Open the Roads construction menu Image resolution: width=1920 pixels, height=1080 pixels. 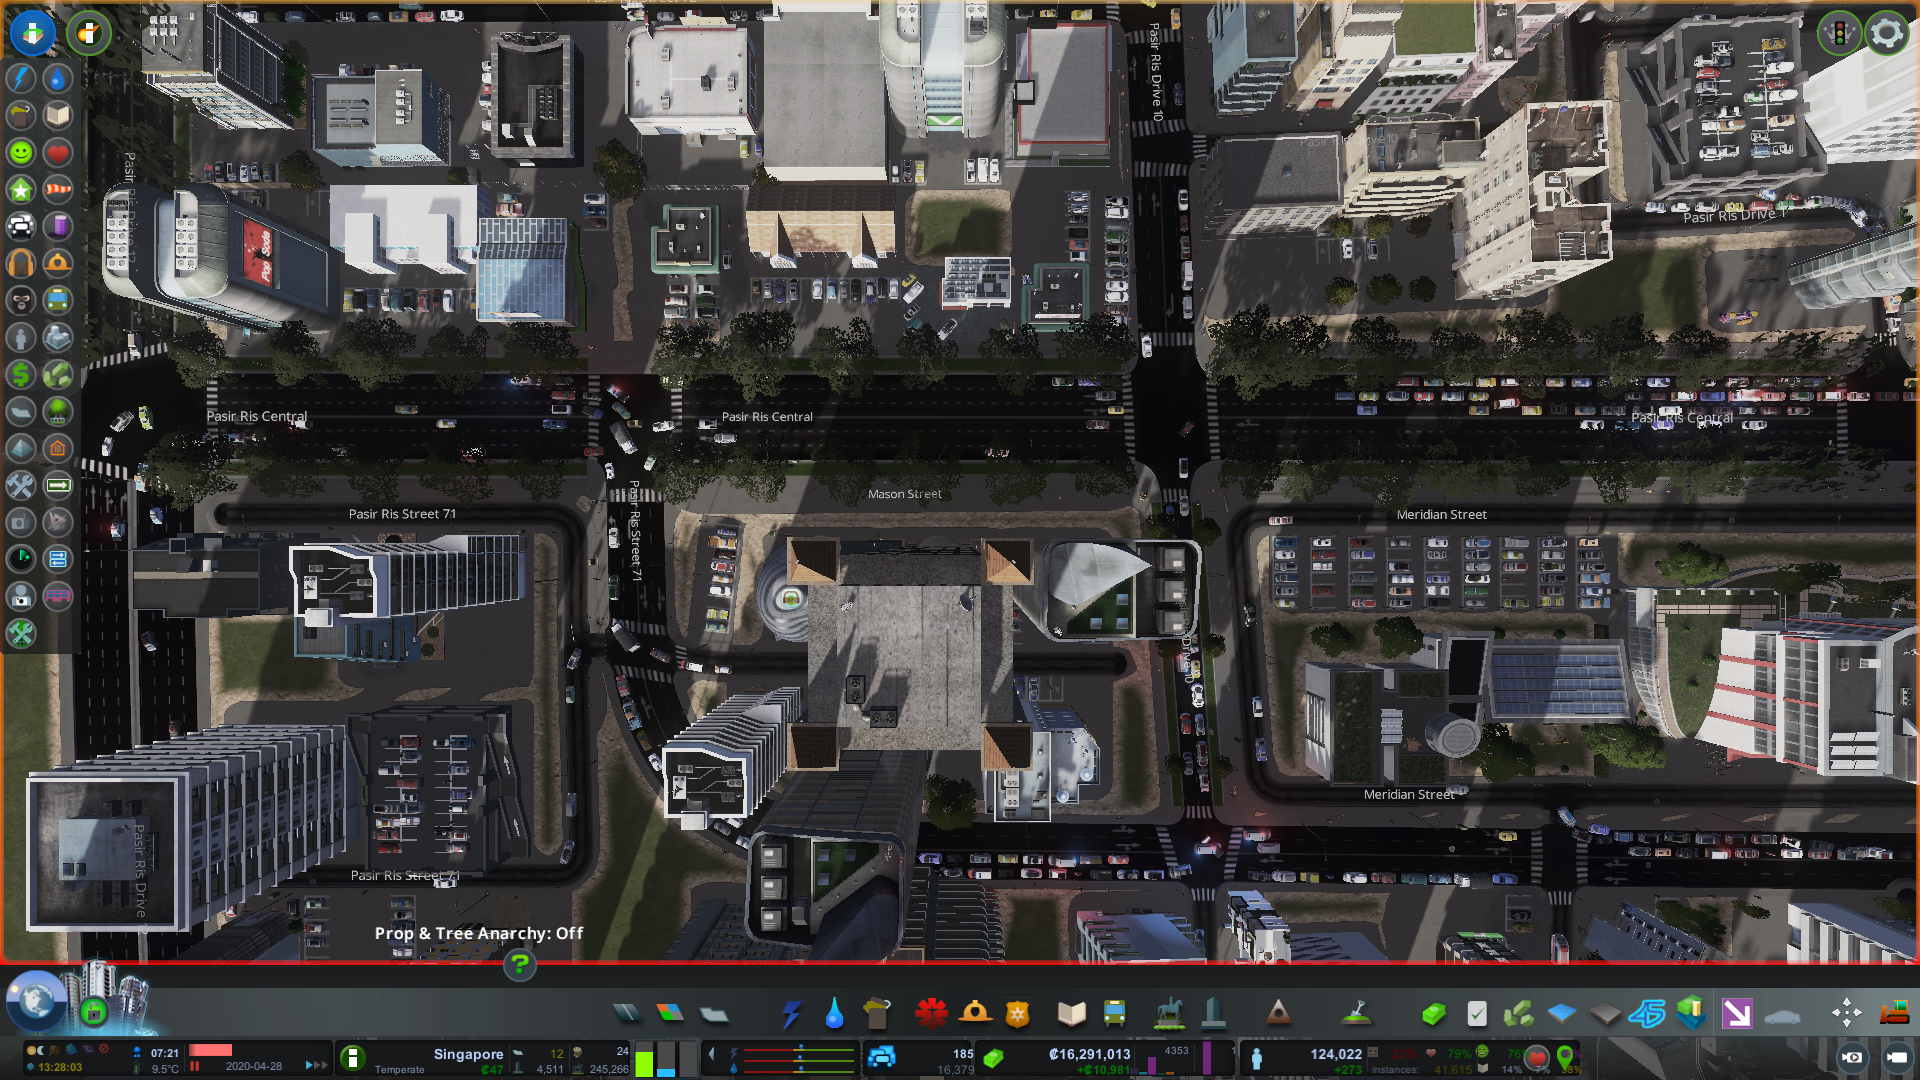point(627,1013)
